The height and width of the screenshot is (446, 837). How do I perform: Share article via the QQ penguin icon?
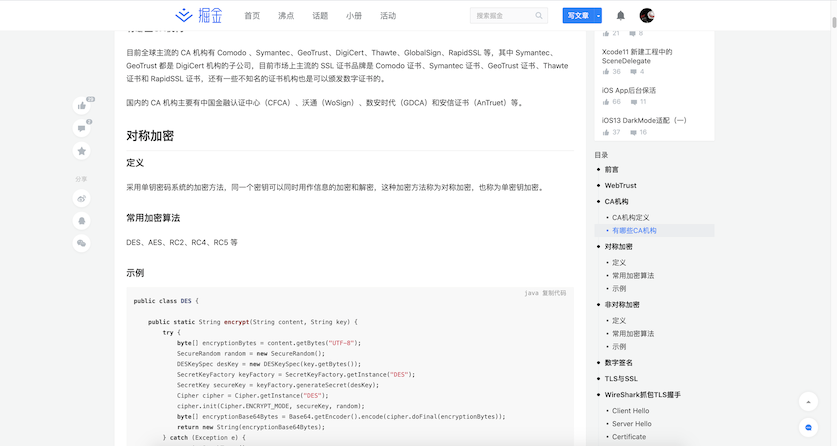(81, 220)
